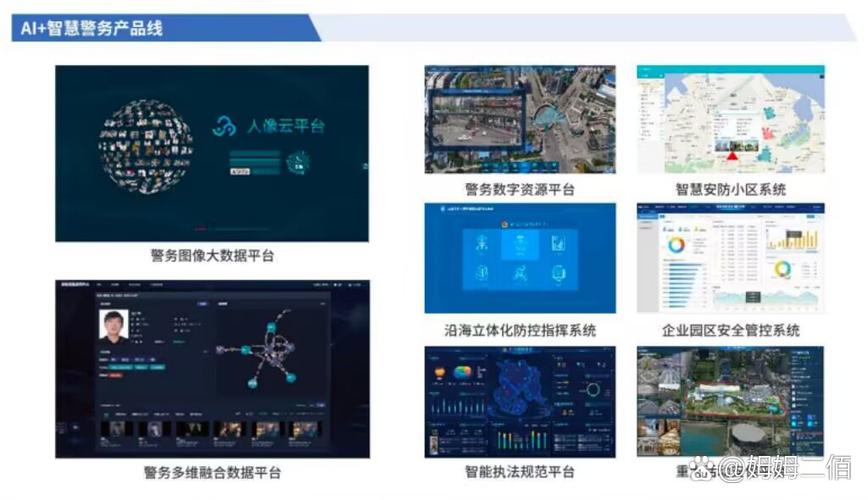Viewport: 868px width, 500px height.
Task: Select the bottom-right headset tile icon in 沿海立体化防控指挥系统
Action: click(x=558, y=273)
